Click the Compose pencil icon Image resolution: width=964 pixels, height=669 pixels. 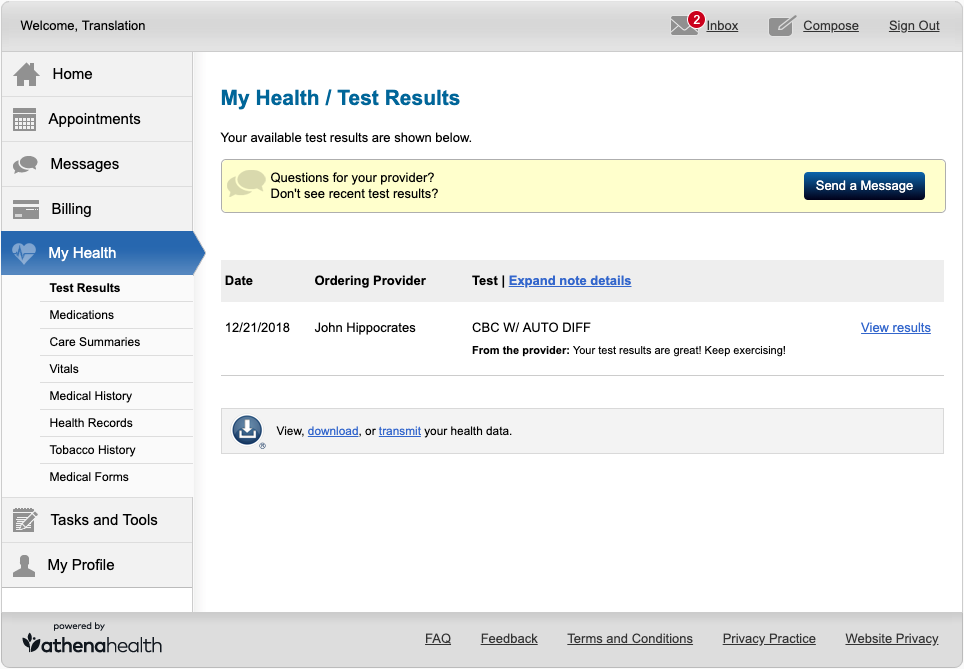coord(782,26)
